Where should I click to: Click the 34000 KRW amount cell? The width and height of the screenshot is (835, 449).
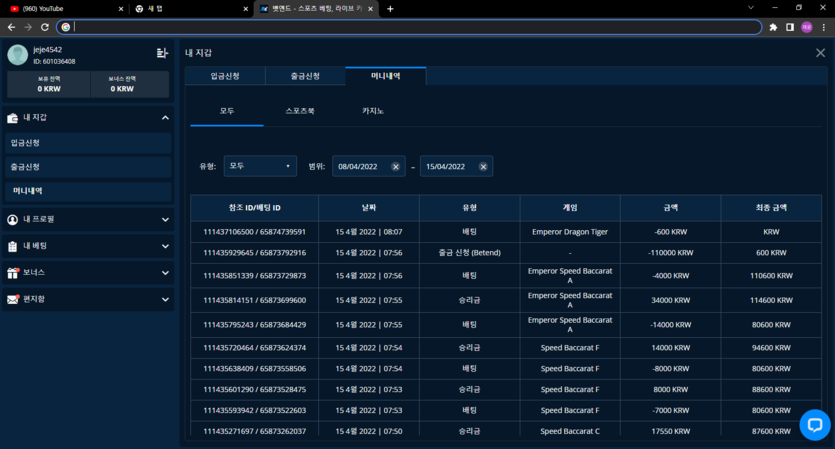coord(670,300)
